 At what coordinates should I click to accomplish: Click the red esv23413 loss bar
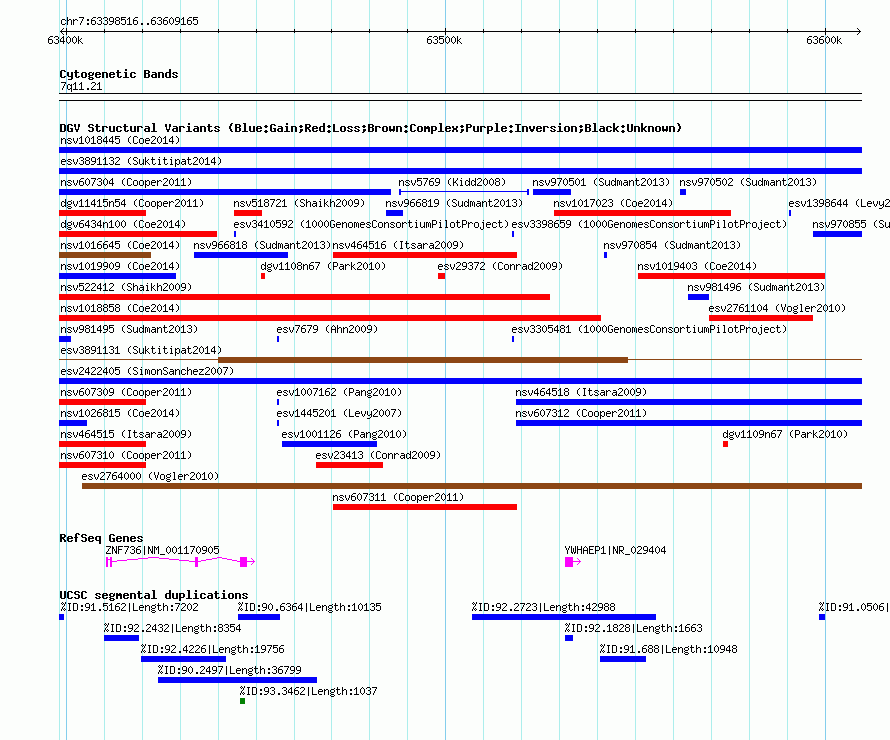click(350, 465)
